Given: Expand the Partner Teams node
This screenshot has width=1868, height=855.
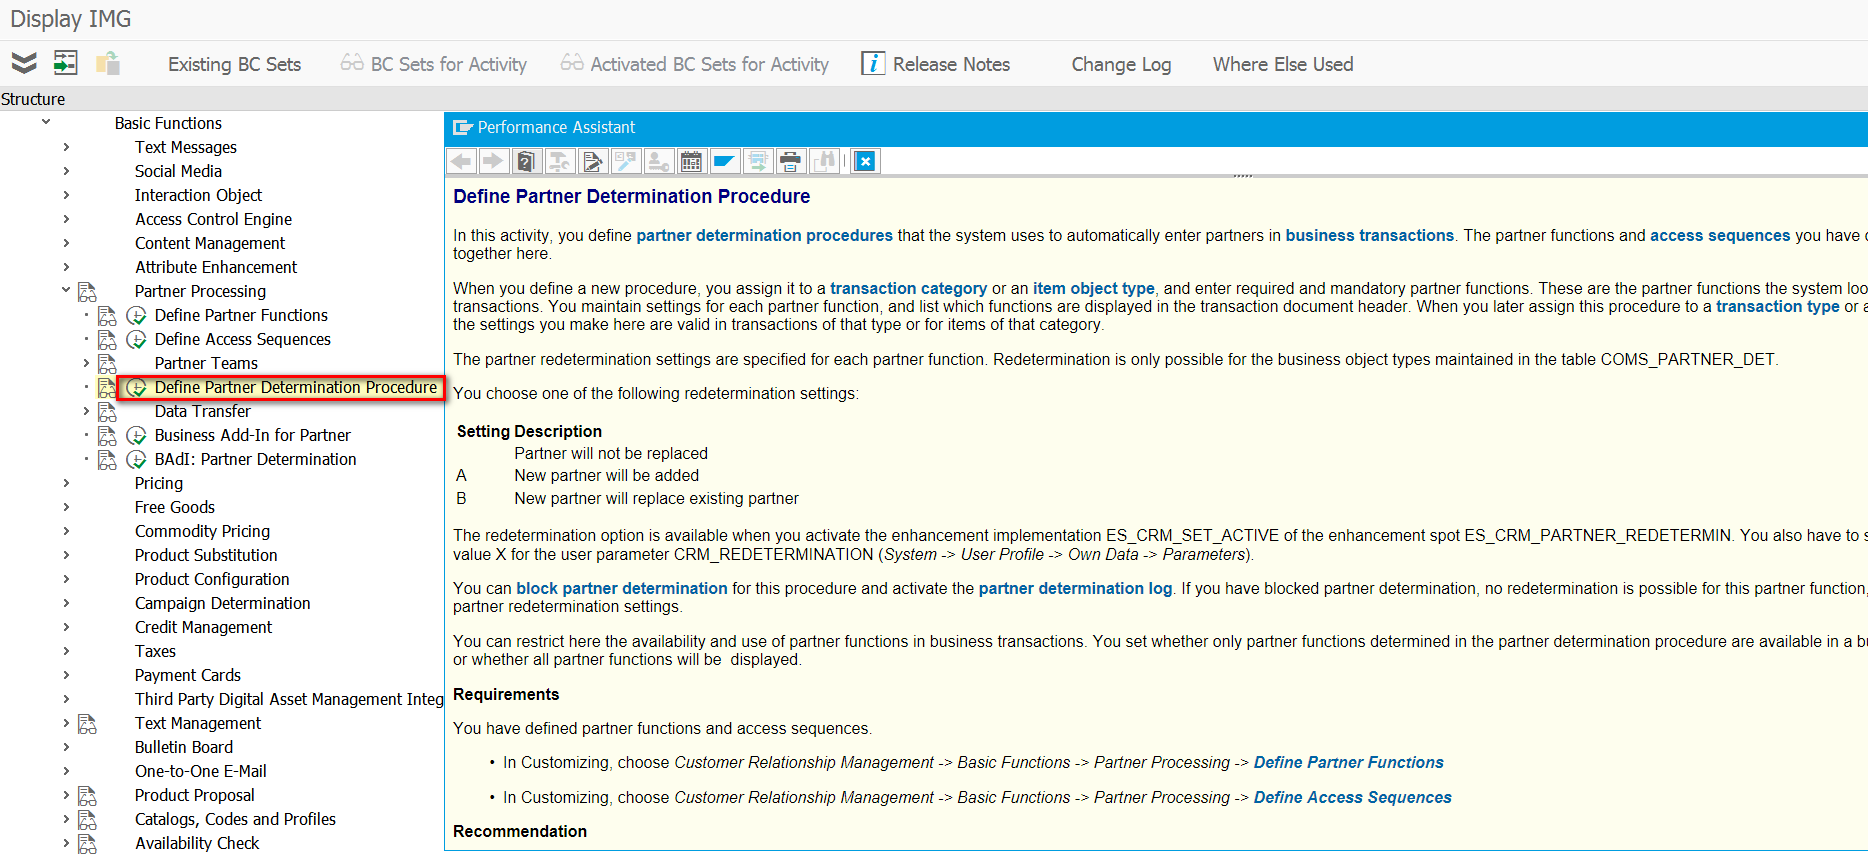Looking at the screenshot, I should pos(86,363).
